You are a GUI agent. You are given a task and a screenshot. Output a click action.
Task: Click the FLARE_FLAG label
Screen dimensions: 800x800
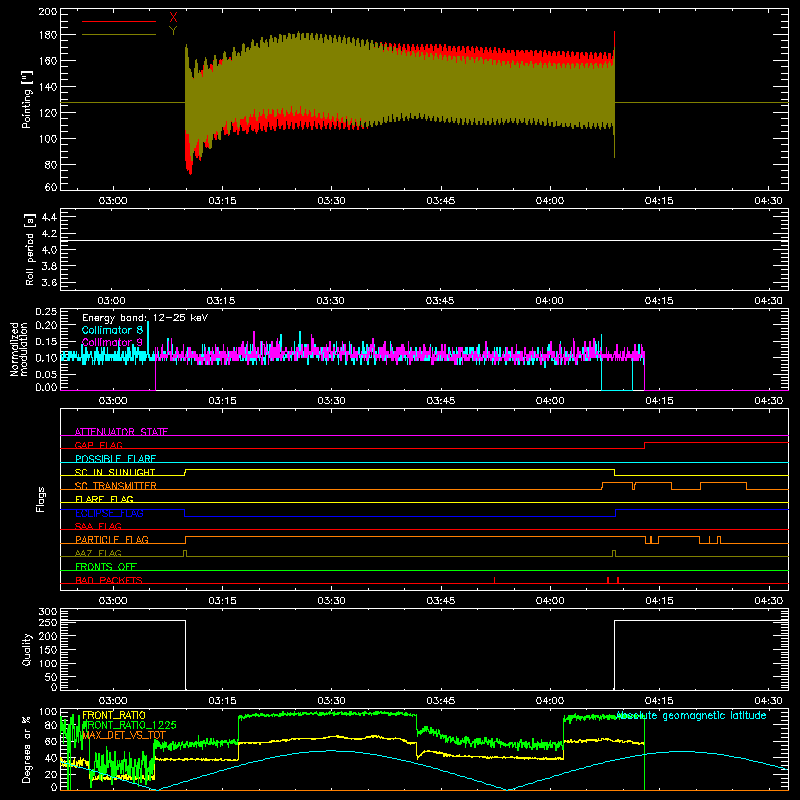tap(104, 499)
